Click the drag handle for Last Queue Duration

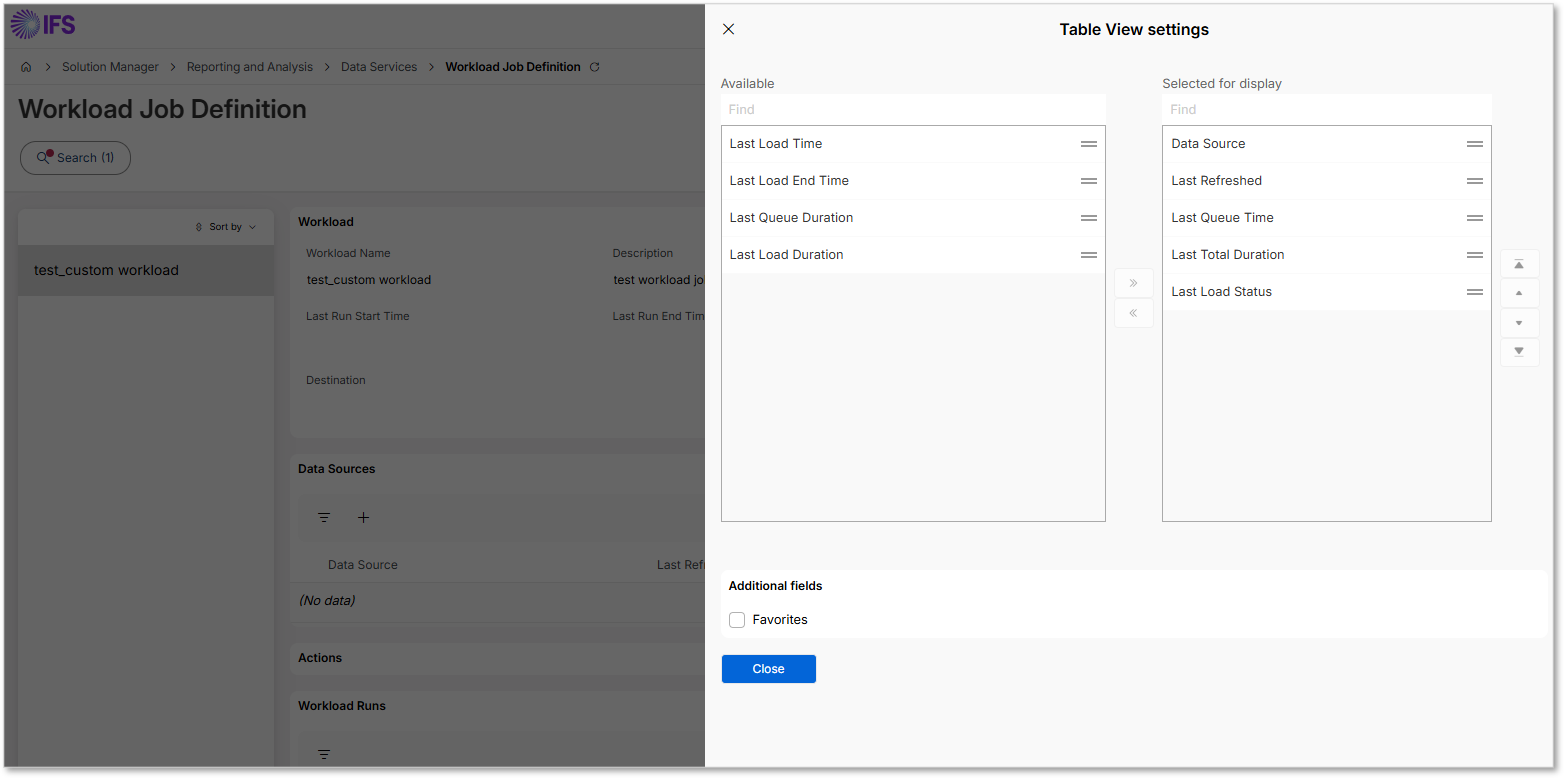coord(1089,218)
